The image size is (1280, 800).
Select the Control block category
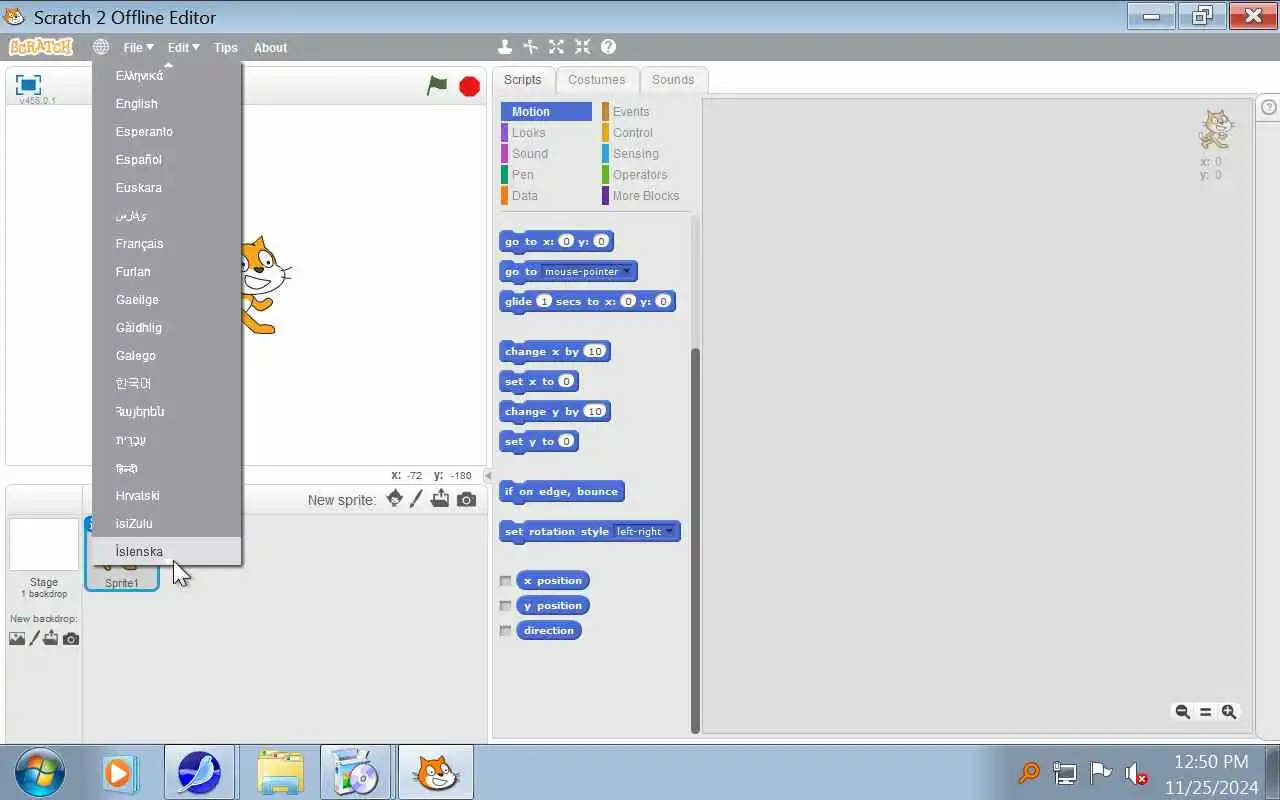(x=633, y=133)
